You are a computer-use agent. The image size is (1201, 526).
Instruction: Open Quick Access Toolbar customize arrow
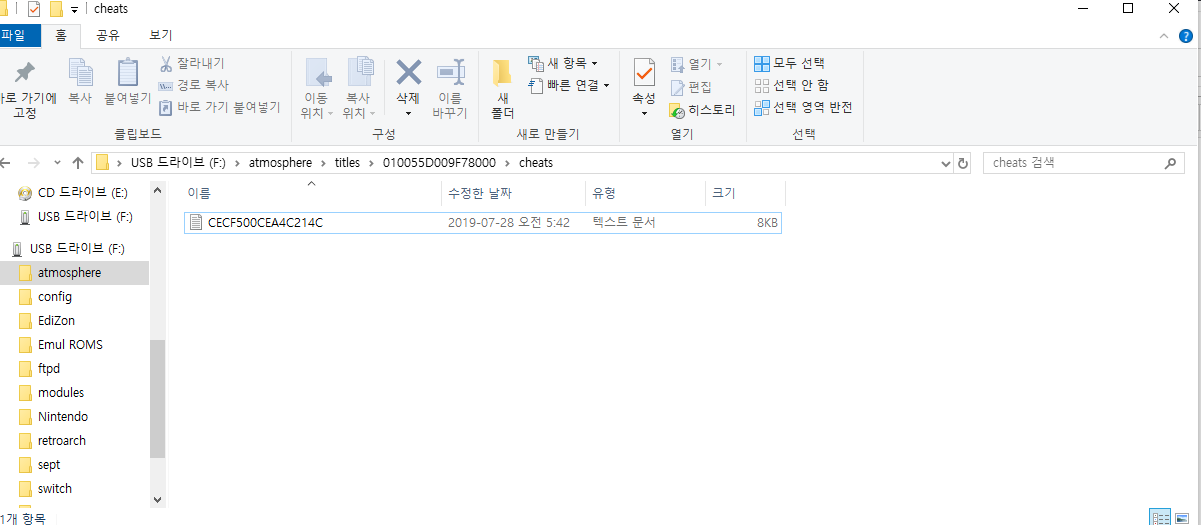tap(75, 9)
